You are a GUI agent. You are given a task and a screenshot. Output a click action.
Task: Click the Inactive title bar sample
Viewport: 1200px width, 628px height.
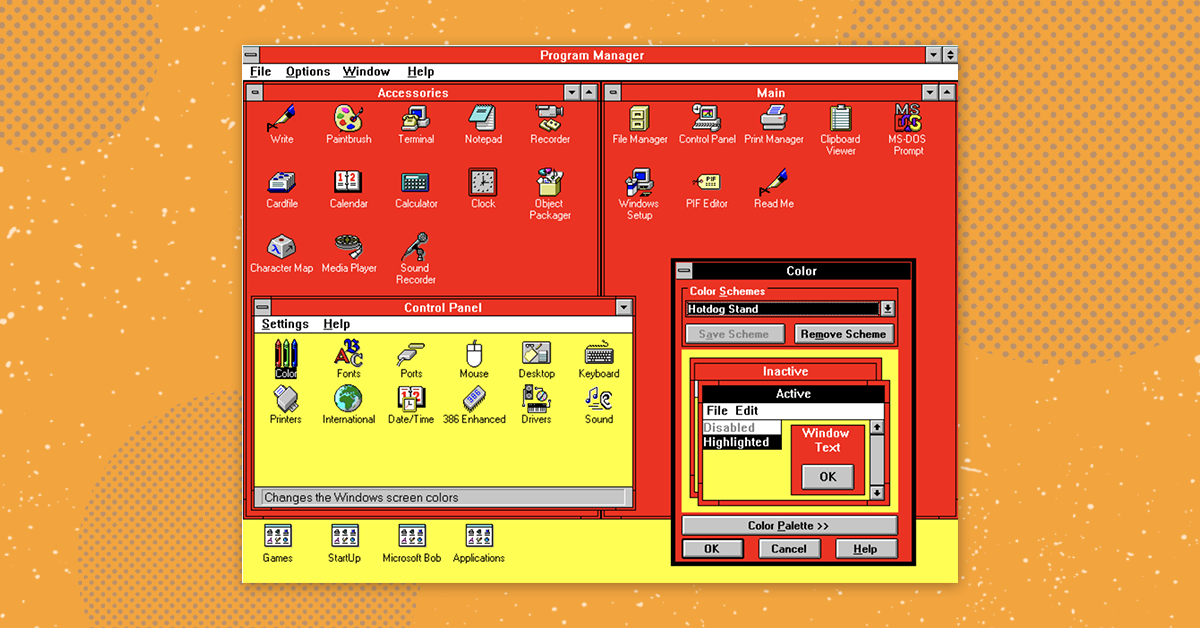785,372
